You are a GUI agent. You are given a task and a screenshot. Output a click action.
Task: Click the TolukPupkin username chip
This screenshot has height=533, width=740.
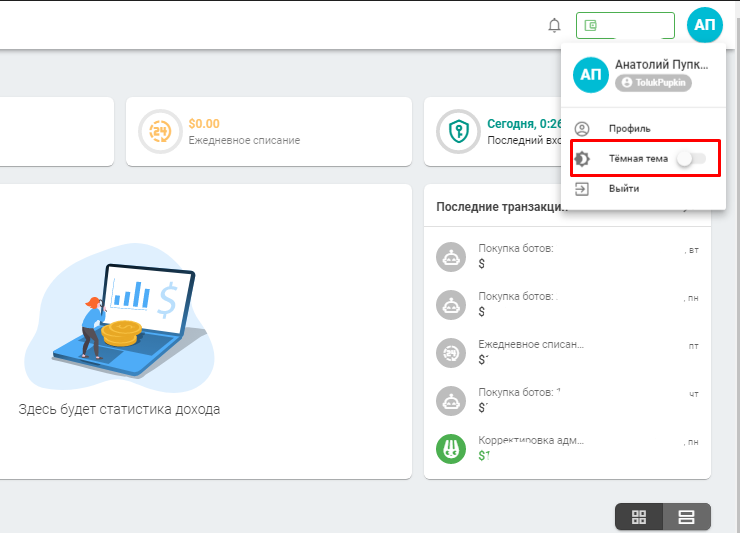tap(654, 83)
